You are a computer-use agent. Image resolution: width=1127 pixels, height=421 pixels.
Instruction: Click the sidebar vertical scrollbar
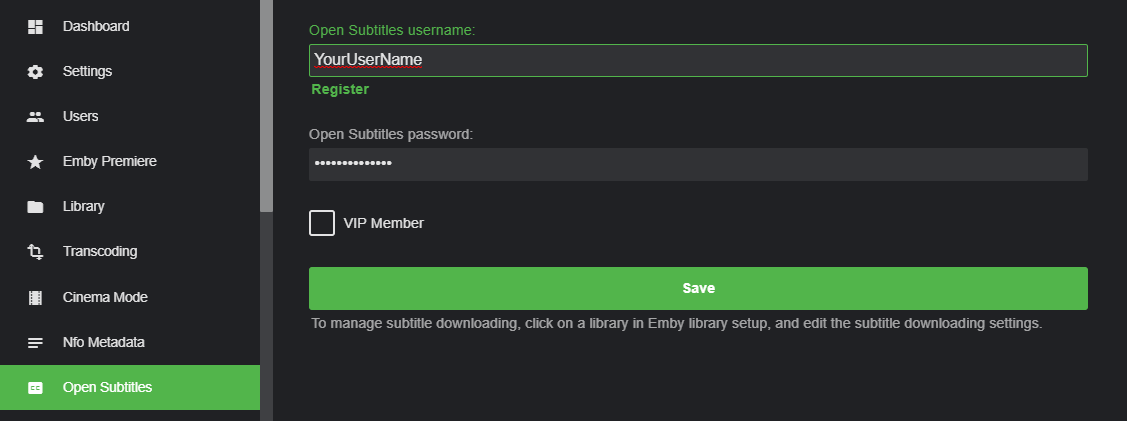coord(266,106)
